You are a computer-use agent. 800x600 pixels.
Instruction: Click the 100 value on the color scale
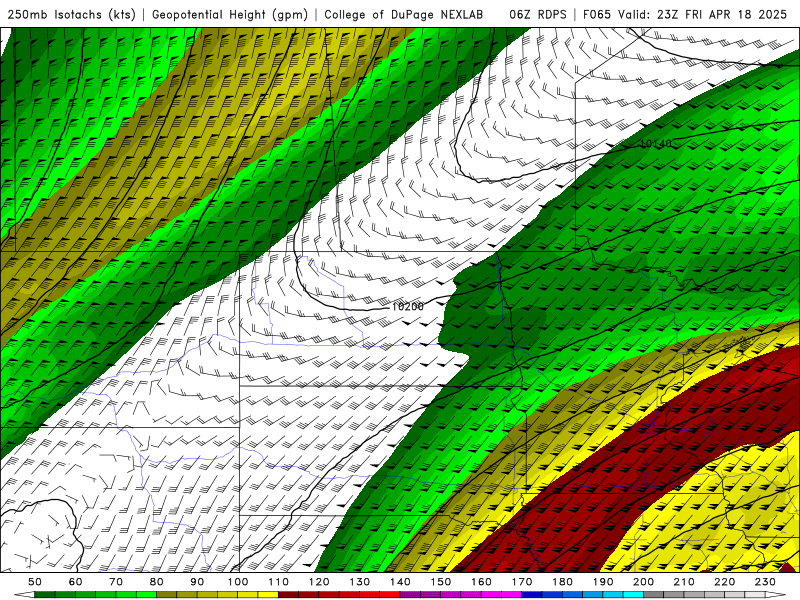pos(238,582)
